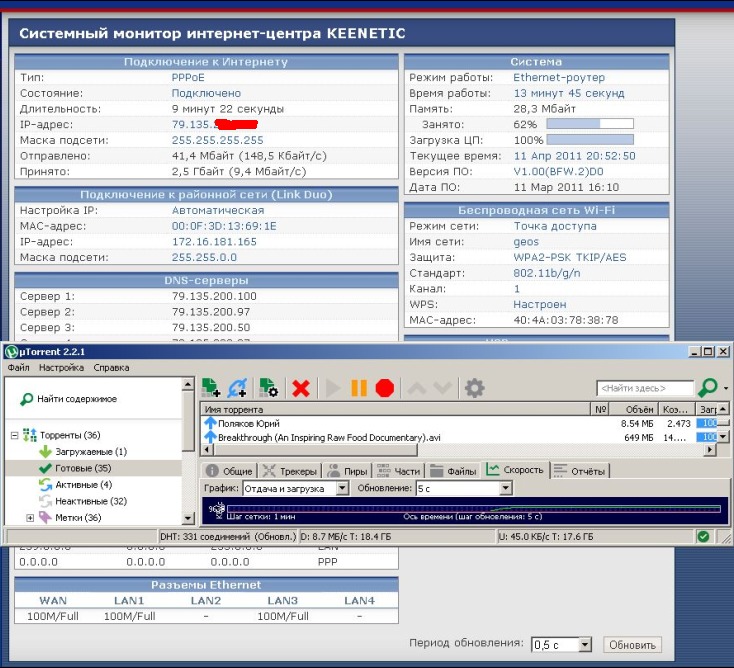Open the 'Настройка' menu
The image size is (734, 668).
(x=61, y=367)
